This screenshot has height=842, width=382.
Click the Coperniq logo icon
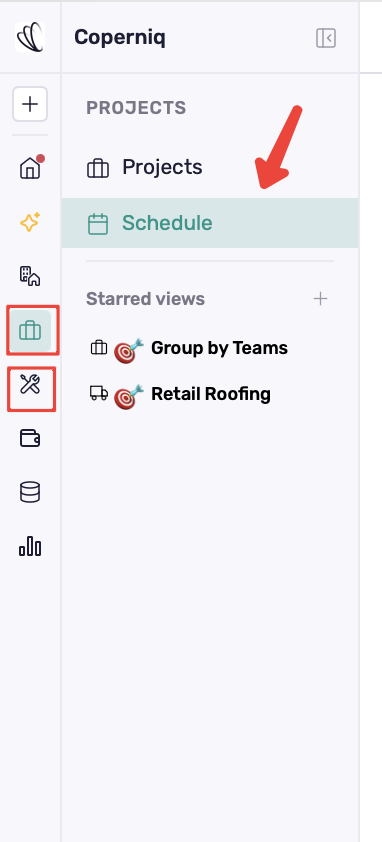30,37
